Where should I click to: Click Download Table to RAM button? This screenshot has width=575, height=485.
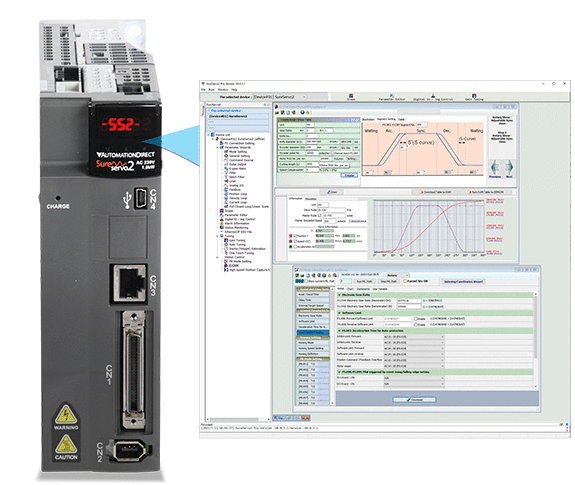[x=435, y=192]
